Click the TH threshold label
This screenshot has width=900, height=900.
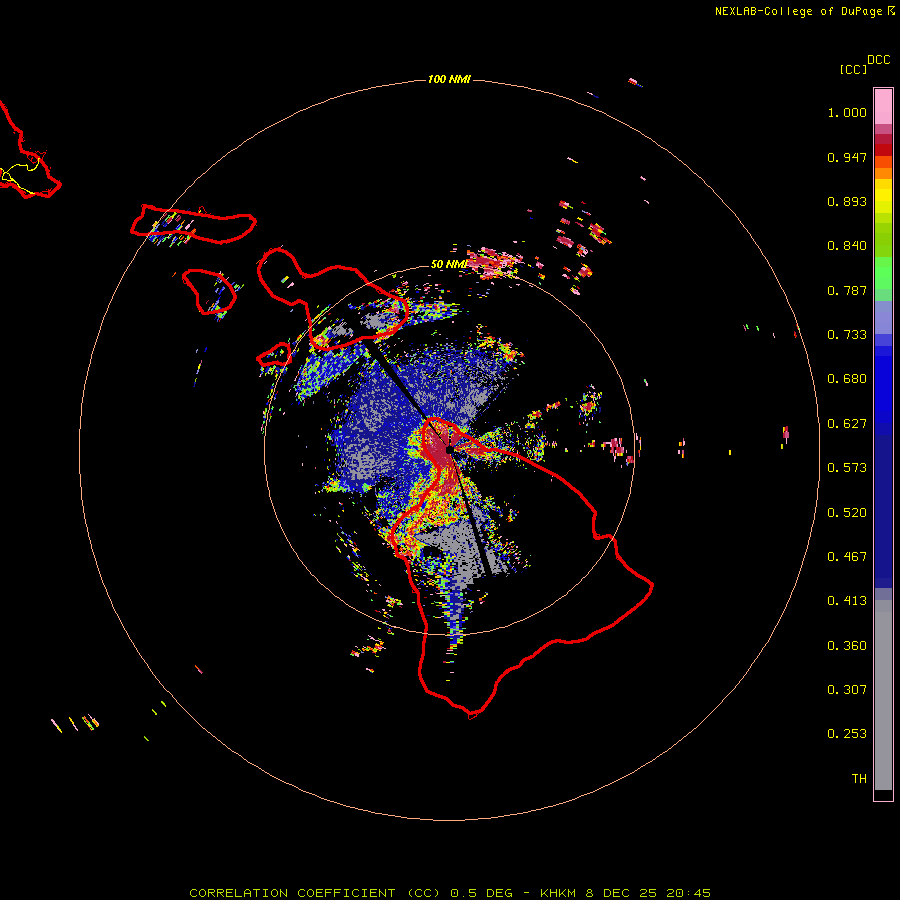[x=859, y=779]
